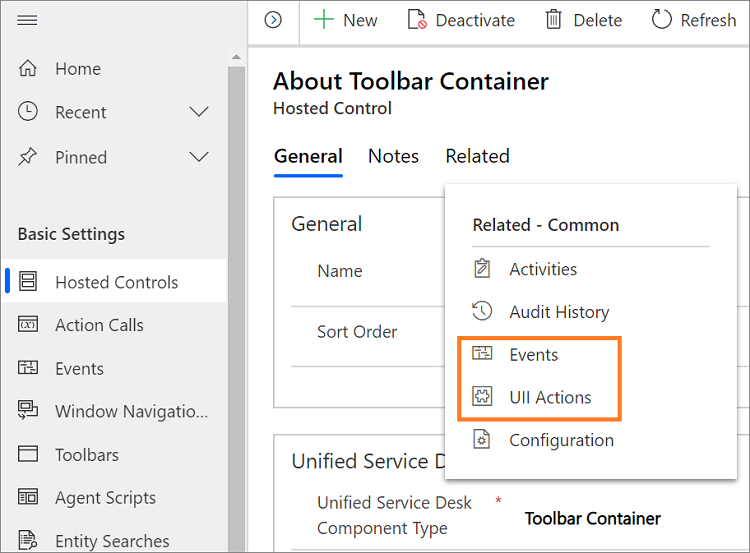
Task: Open the Related tab dropdown
Action: pos(477,156)
